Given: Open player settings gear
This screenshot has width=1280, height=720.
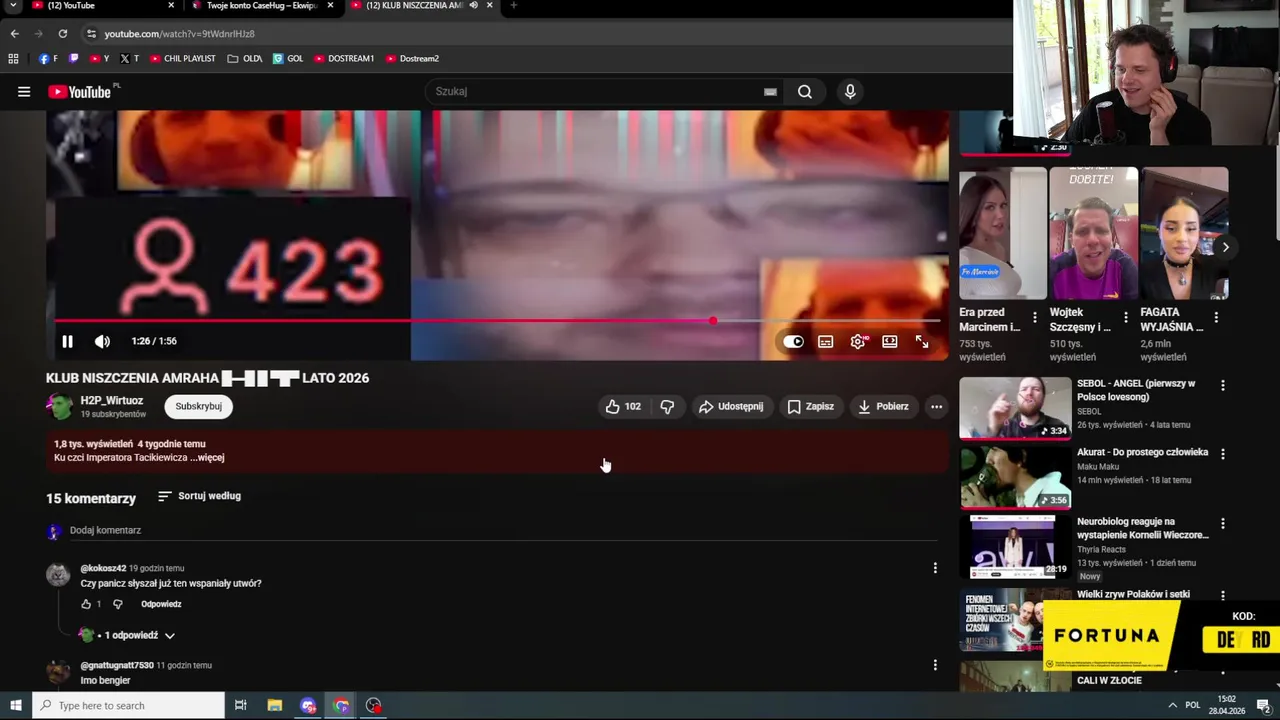Looking at the screenshot, I should point(858,342).
